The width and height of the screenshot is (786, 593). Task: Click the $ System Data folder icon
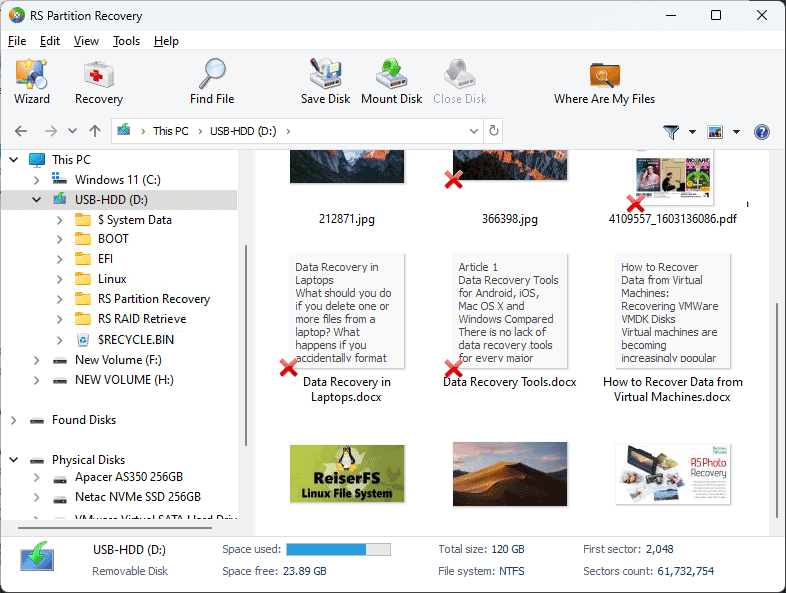pos(83,220)
